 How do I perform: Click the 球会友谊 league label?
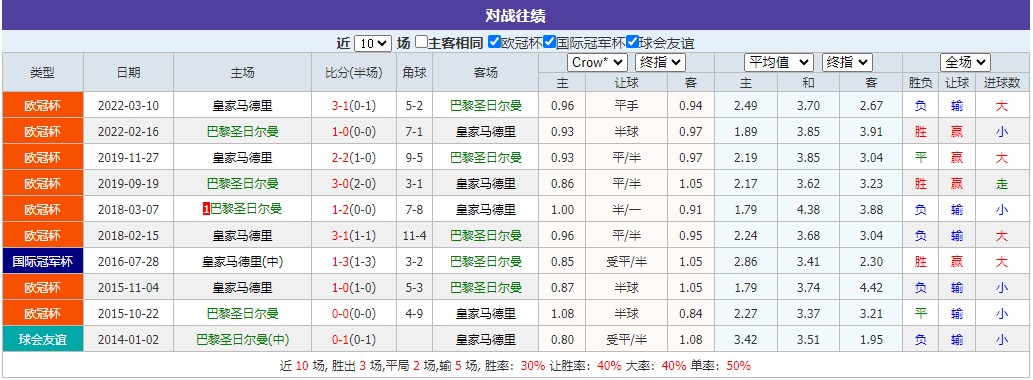pyautogui.click(x=43, y=340)
